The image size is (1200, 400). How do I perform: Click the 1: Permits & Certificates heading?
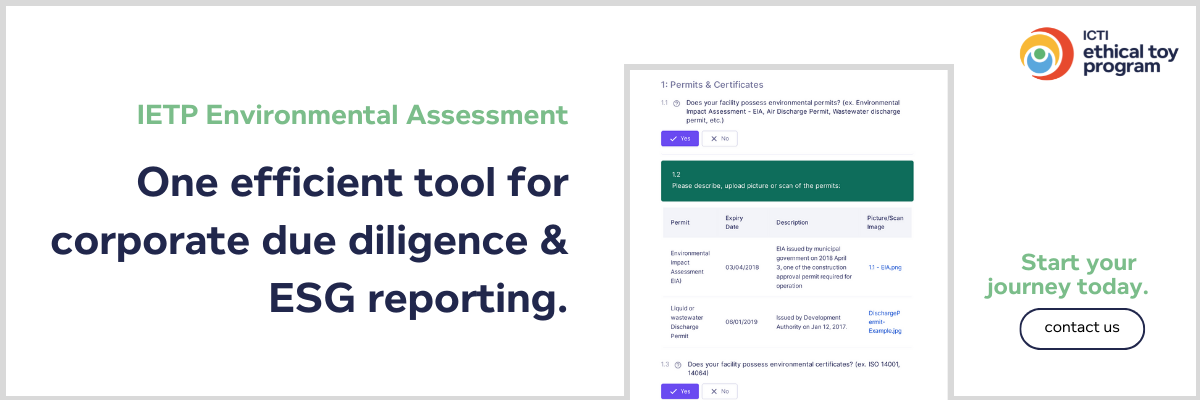711,85
